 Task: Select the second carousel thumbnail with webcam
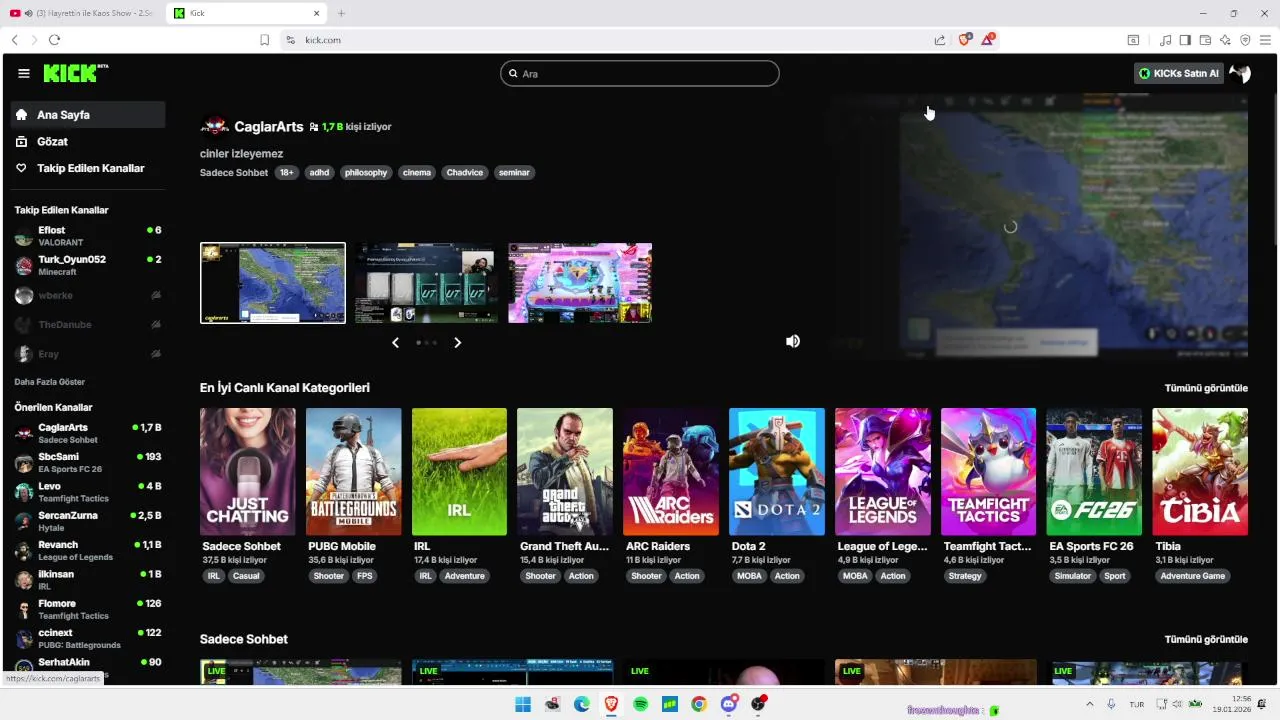[426, 283]
